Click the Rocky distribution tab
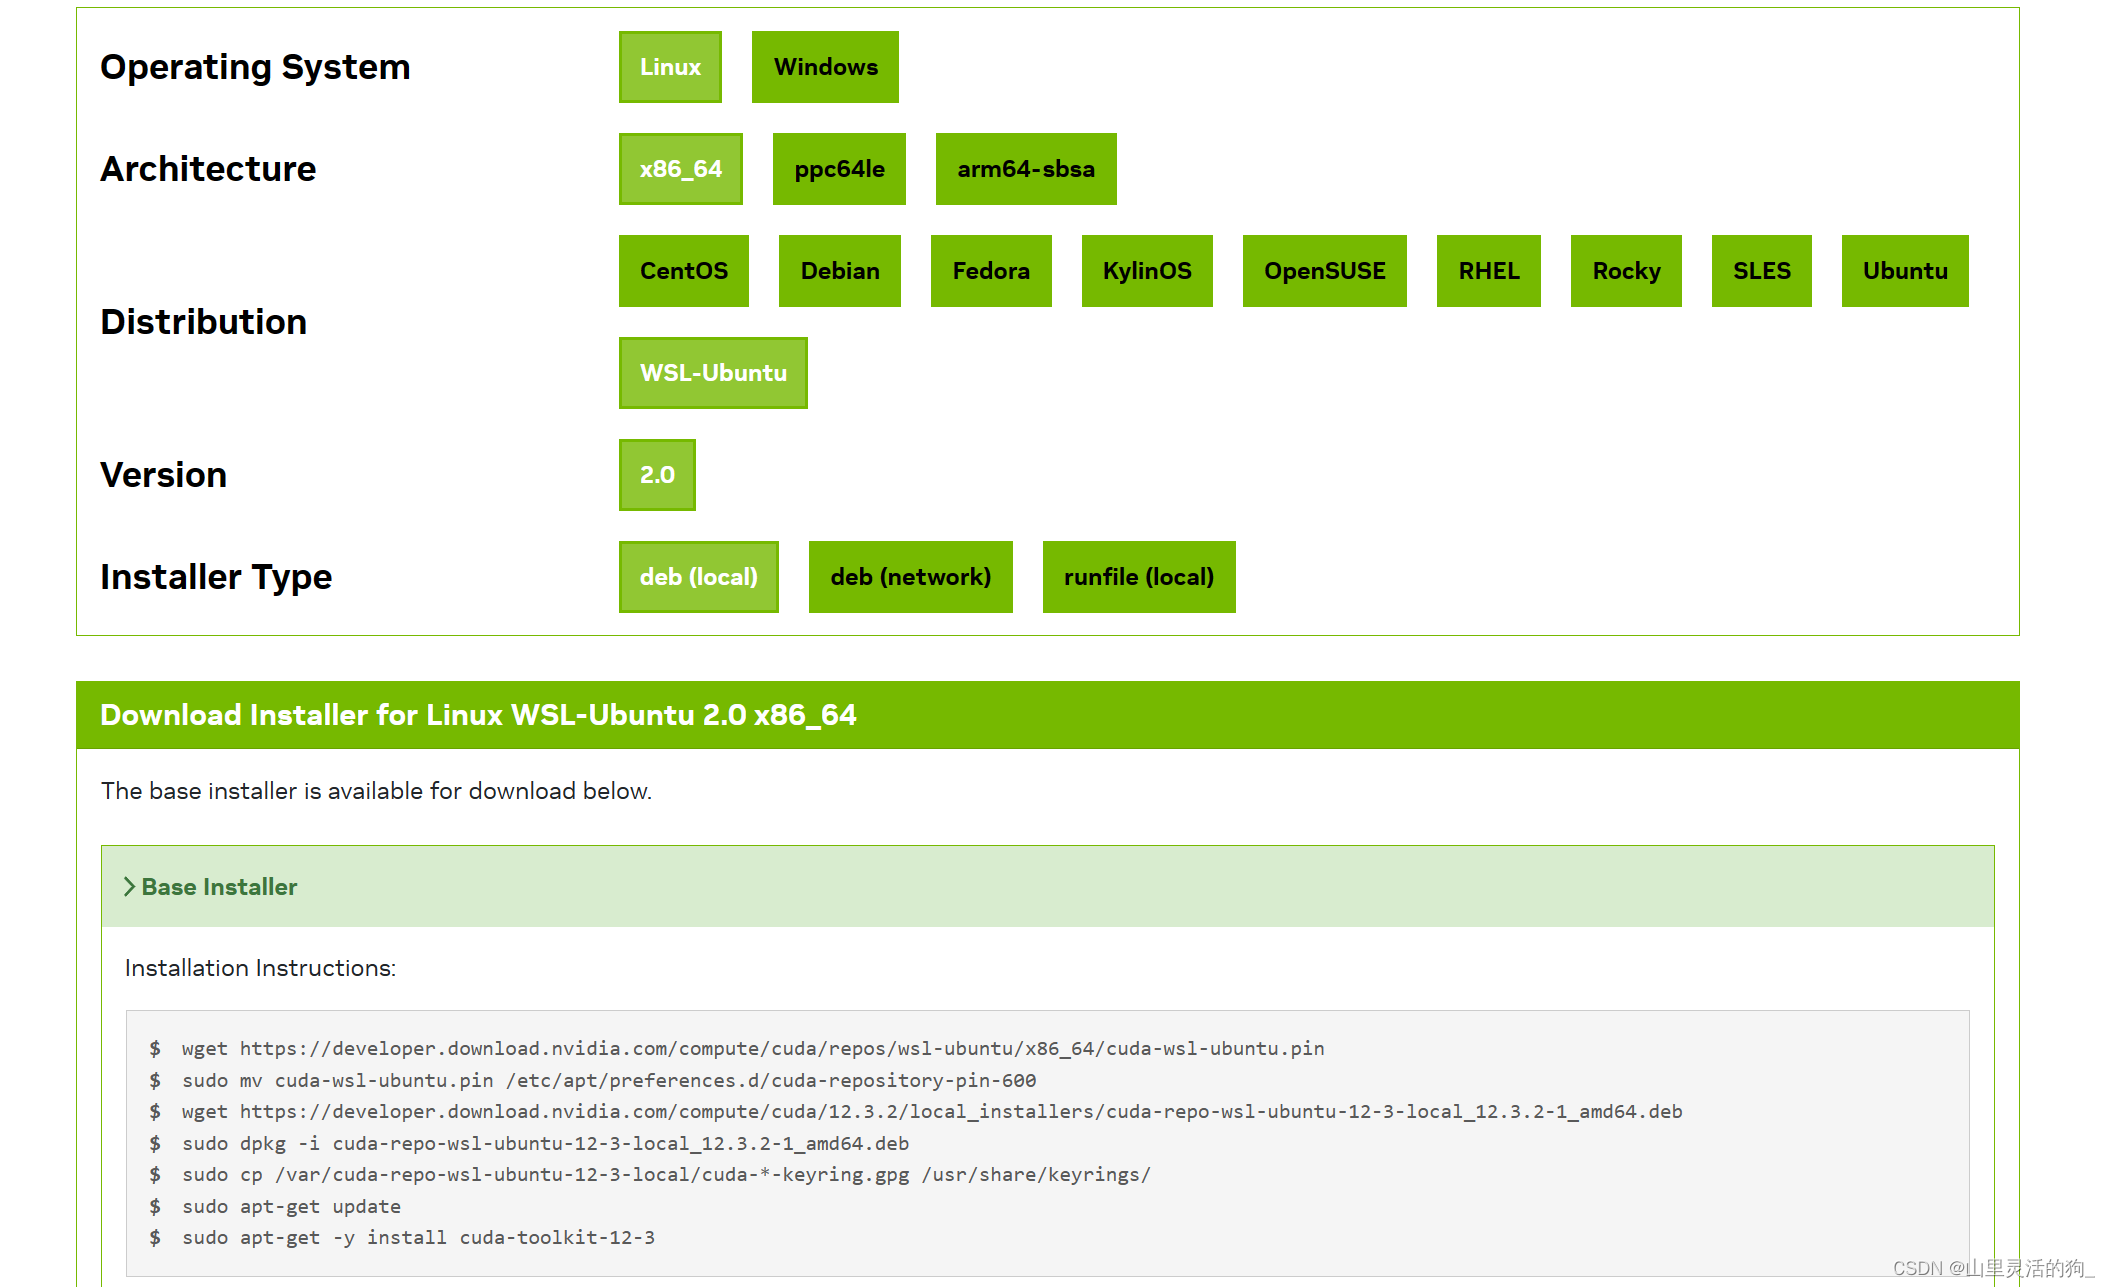2110x1287 pixels. coord(1625,271)
